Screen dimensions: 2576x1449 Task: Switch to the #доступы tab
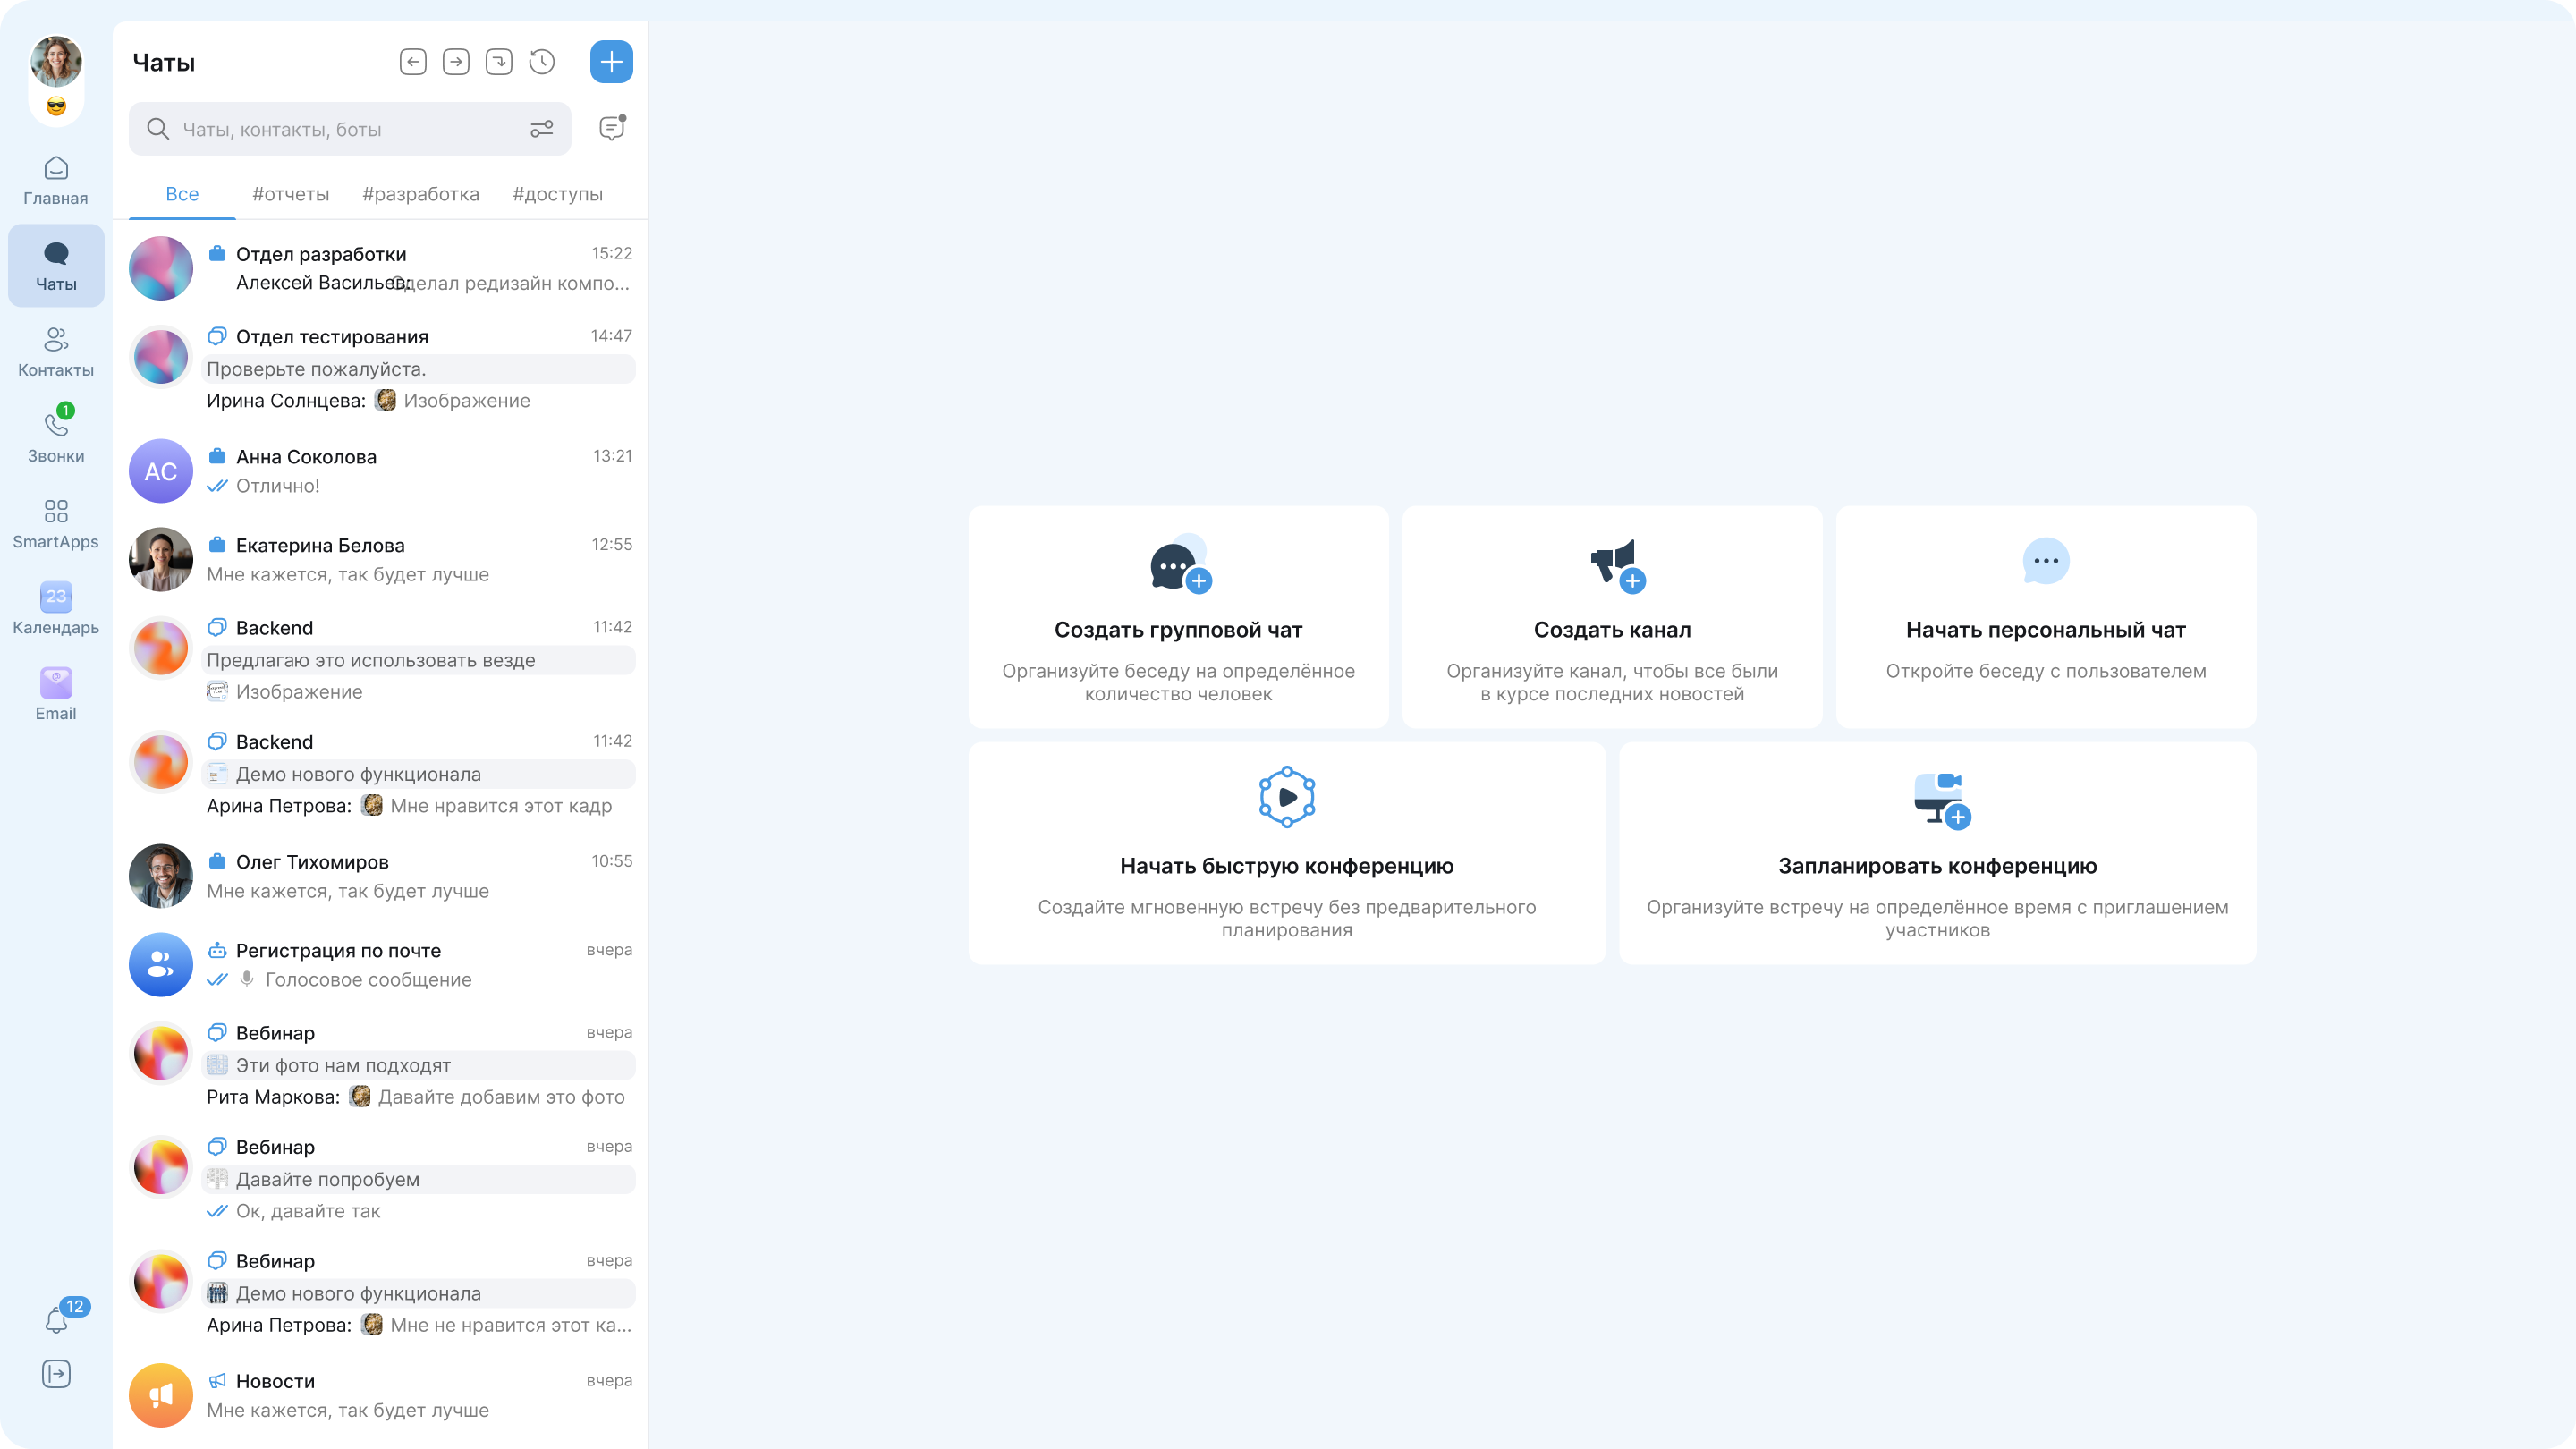tap(558, 194)
